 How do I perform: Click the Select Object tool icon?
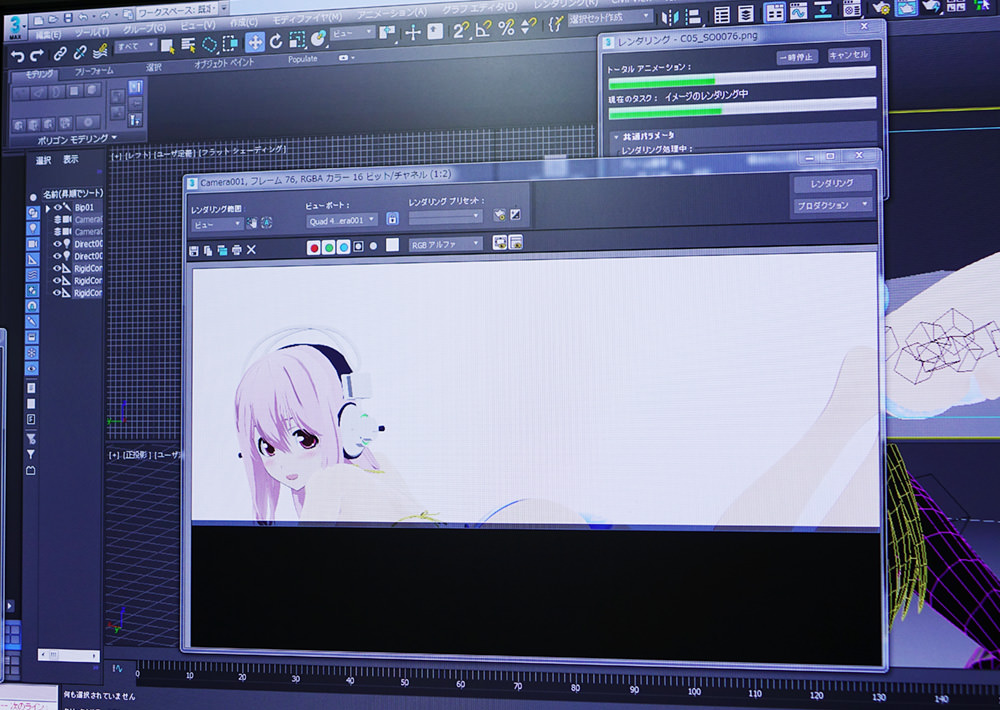pos(168,45)
